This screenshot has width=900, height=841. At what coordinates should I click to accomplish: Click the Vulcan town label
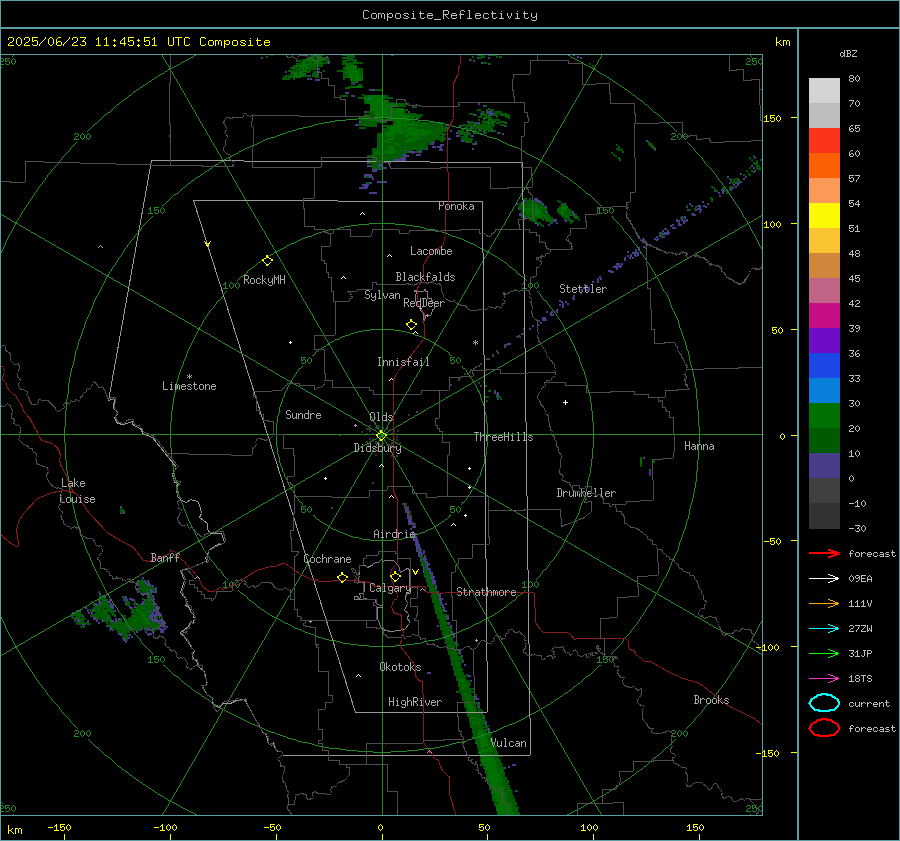pyautogui.click(x=509, y=743)
